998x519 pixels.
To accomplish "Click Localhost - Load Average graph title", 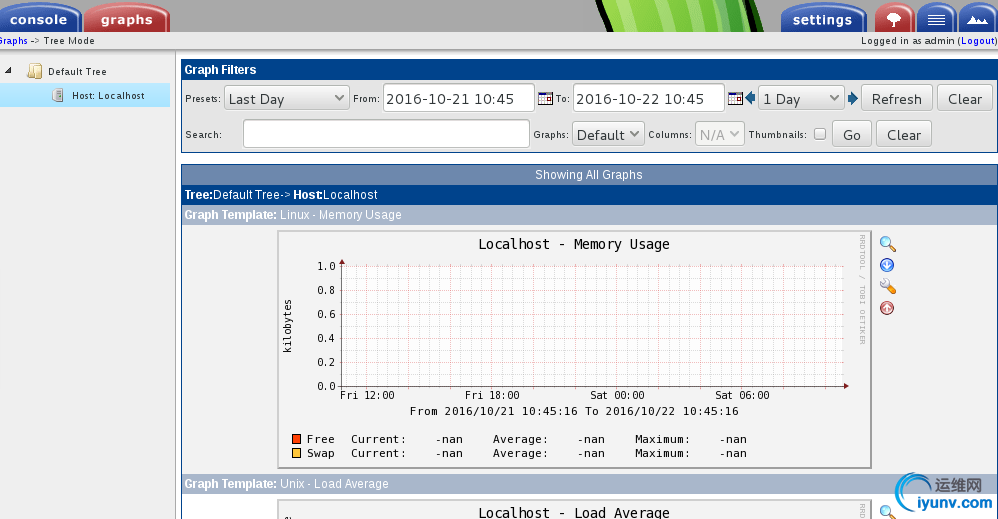I will [573, 513].
